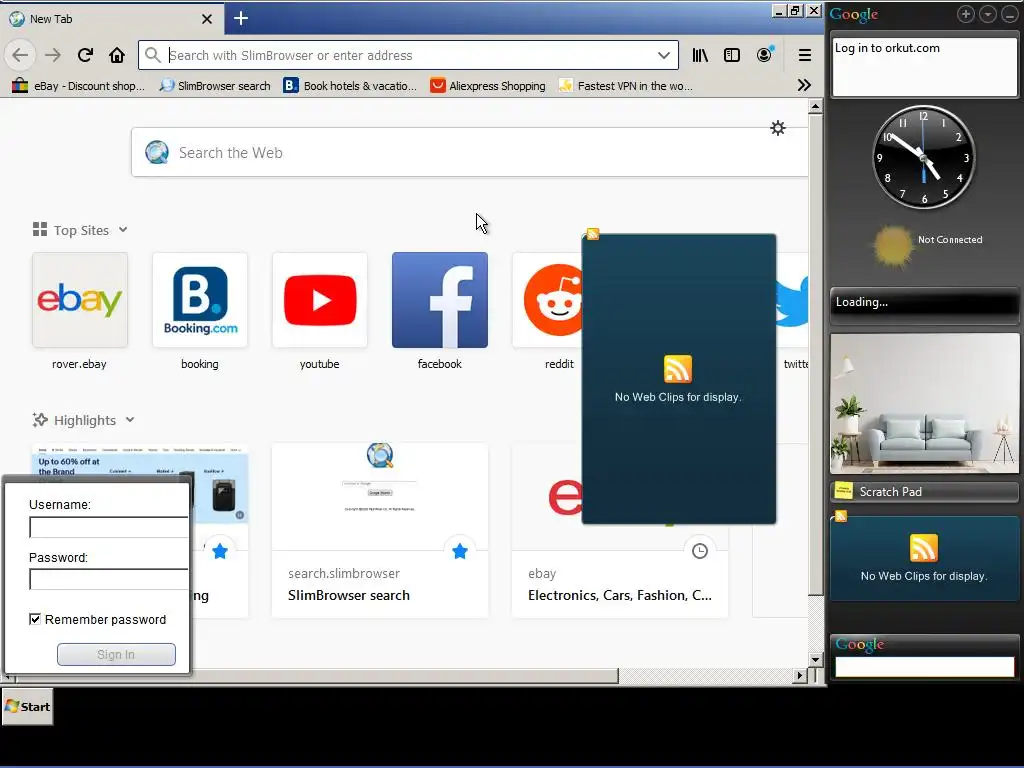Open the SlimBrowser search highlight card
This screenshot has height=768, width=1024.
tap(379, 530)
